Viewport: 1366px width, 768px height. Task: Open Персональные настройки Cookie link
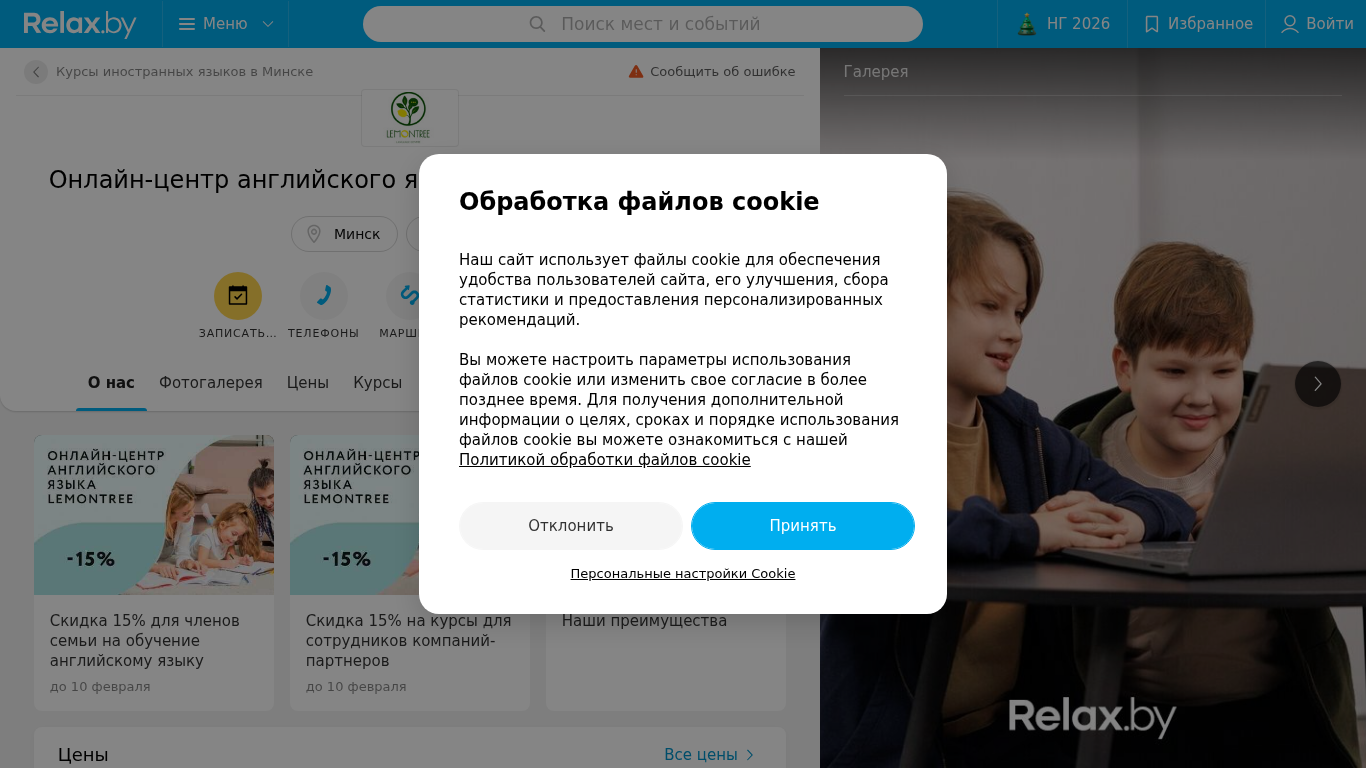pyautogui.click(x=683, y=574)
